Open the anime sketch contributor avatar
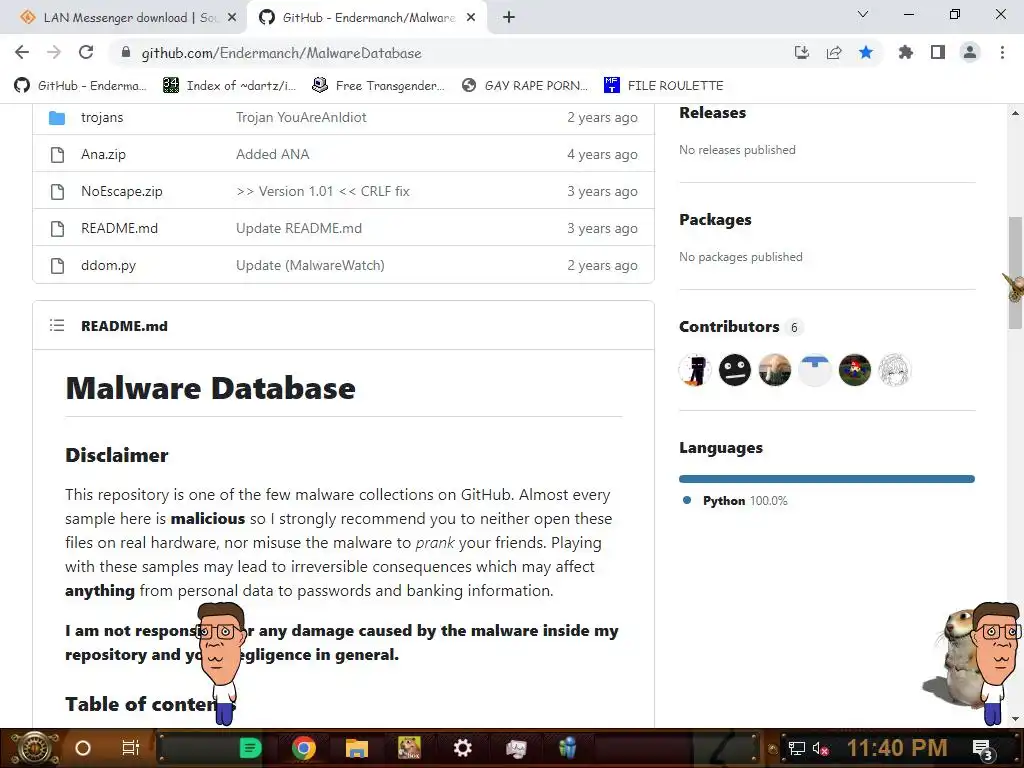Image resolution: width=1024 pixels, height=768 pixels. tap(894, 370)
